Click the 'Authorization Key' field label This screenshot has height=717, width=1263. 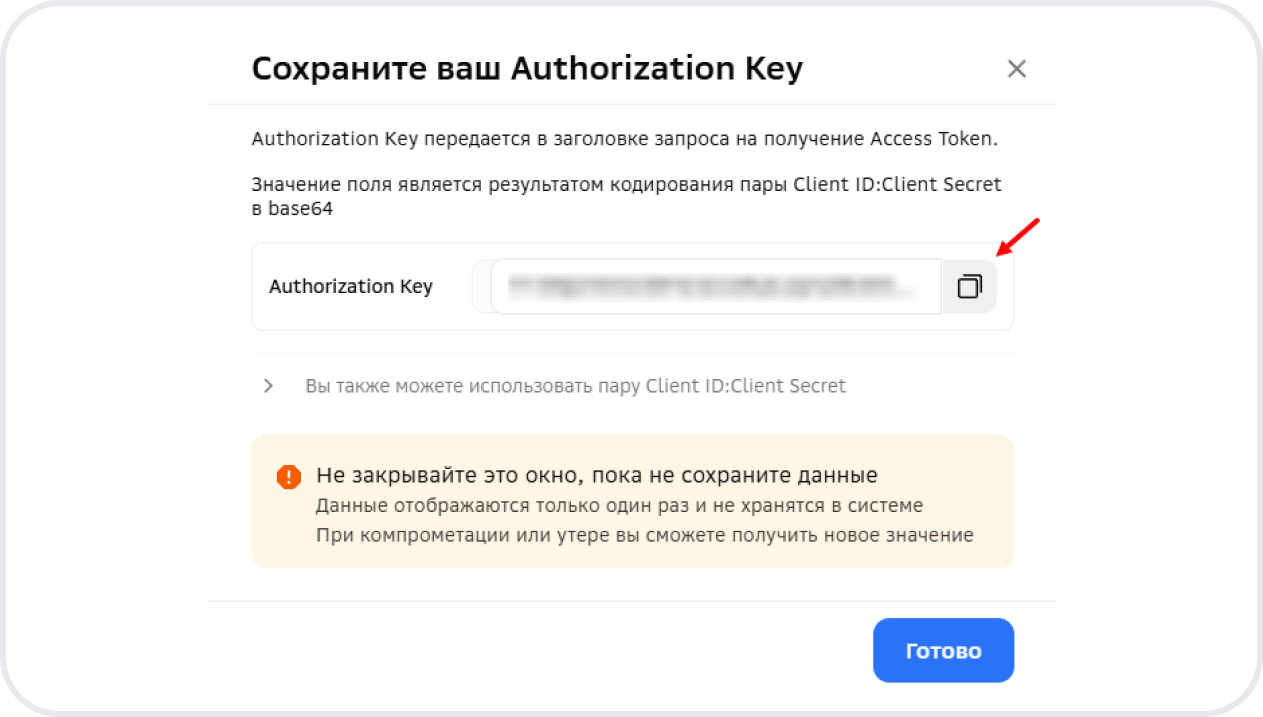(x=351, y=287)
